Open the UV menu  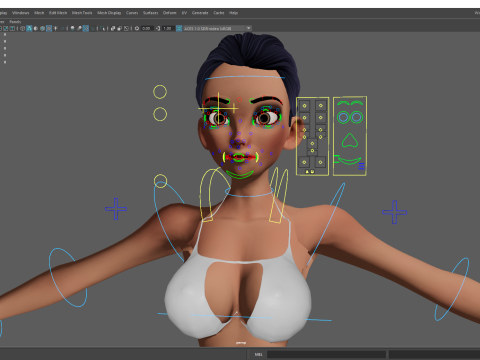pyautogui.click(x=184, y=13)
